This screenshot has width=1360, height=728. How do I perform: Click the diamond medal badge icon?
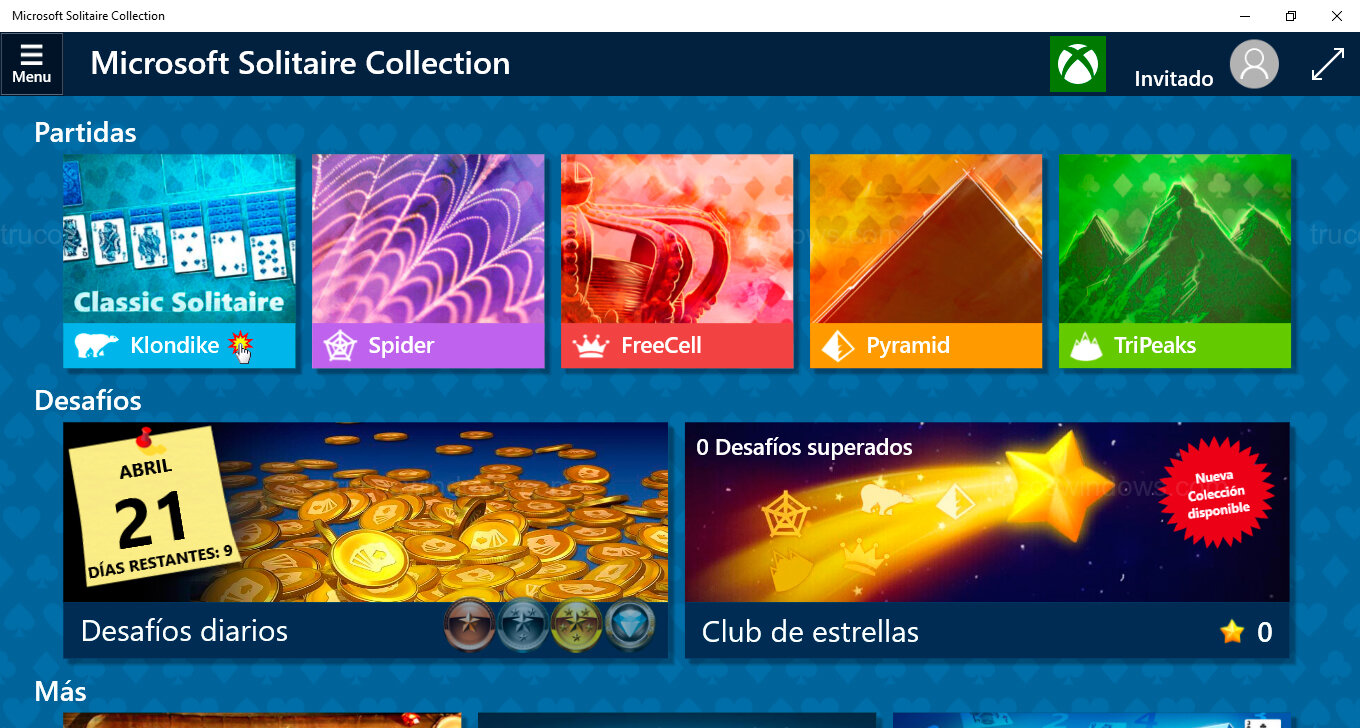tap(630, 626)
